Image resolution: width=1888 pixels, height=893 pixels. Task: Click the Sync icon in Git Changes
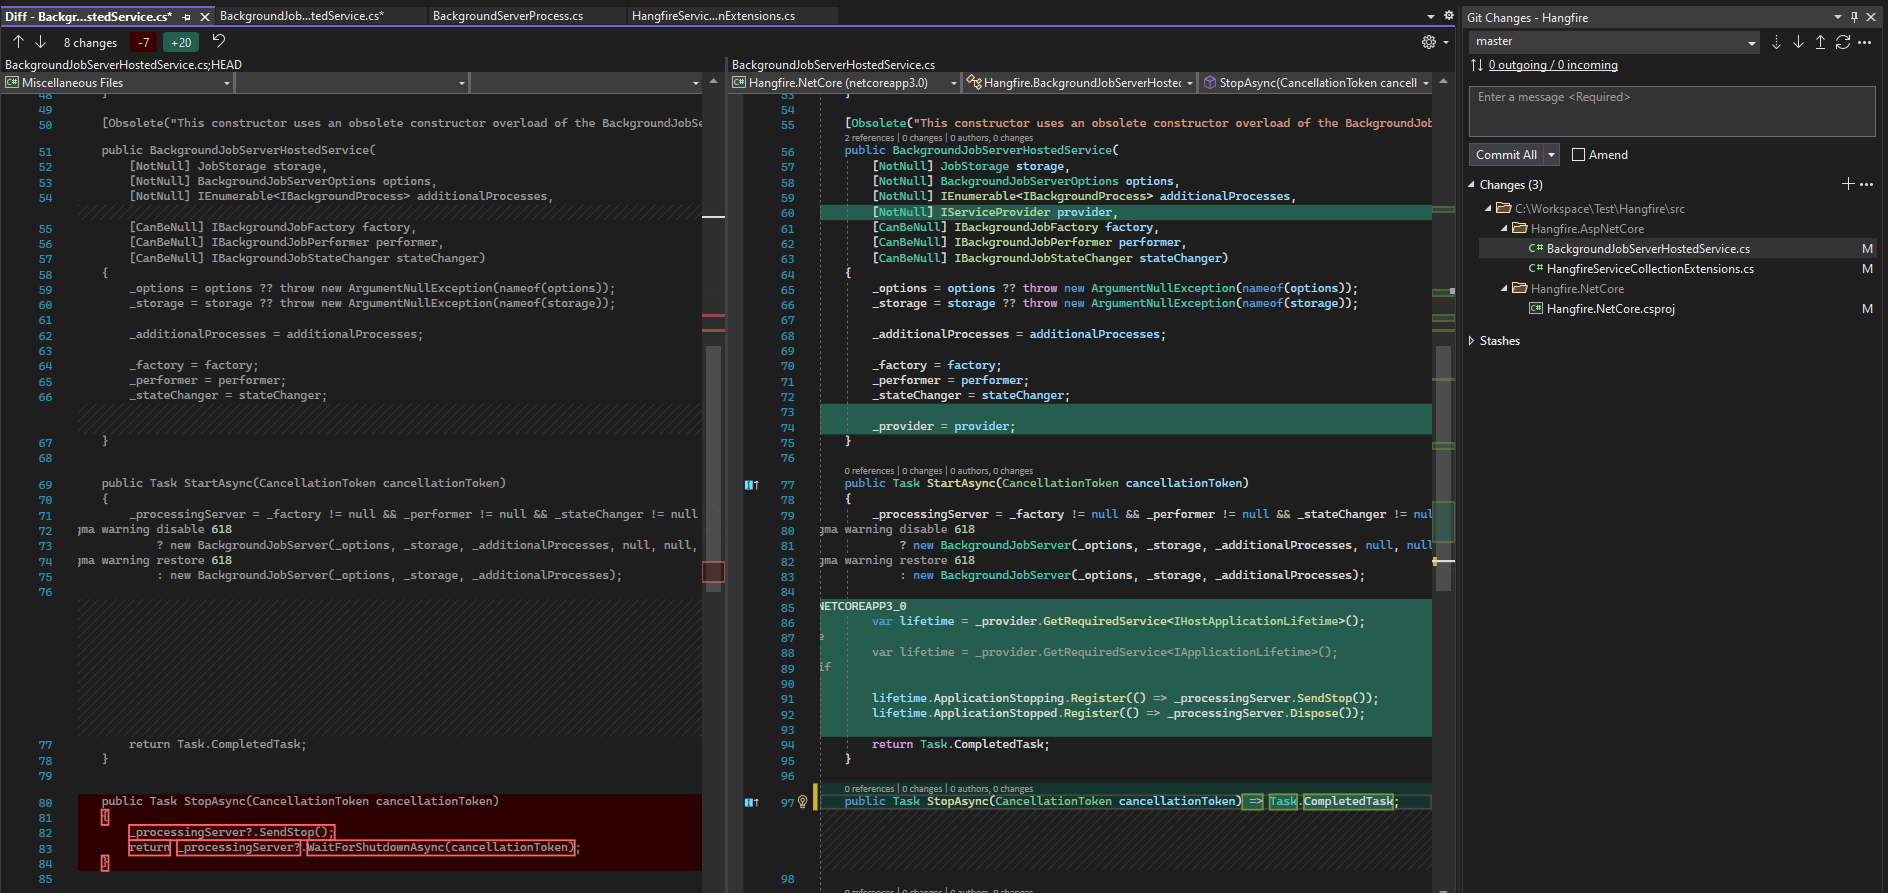1842,42
